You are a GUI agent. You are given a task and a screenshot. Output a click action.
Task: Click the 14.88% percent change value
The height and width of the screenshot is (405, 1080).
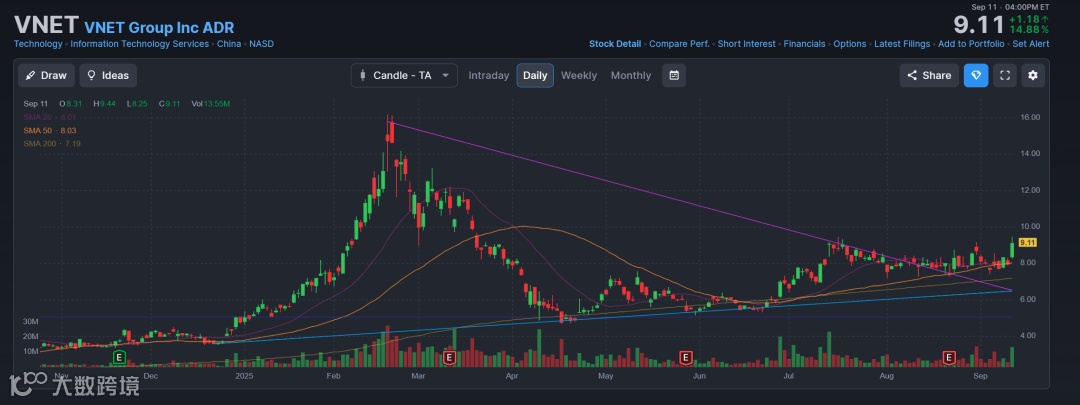click(1029, 30)
